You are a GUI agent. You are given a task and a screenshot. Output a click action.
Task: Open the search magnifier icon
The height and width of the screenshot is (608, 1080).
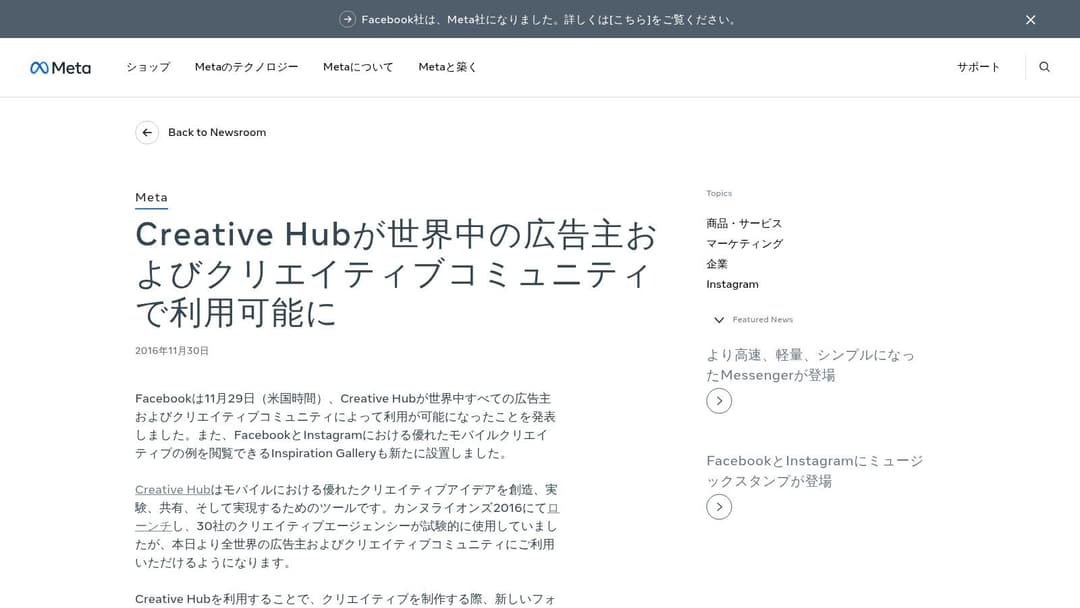tap(1044, 67)
